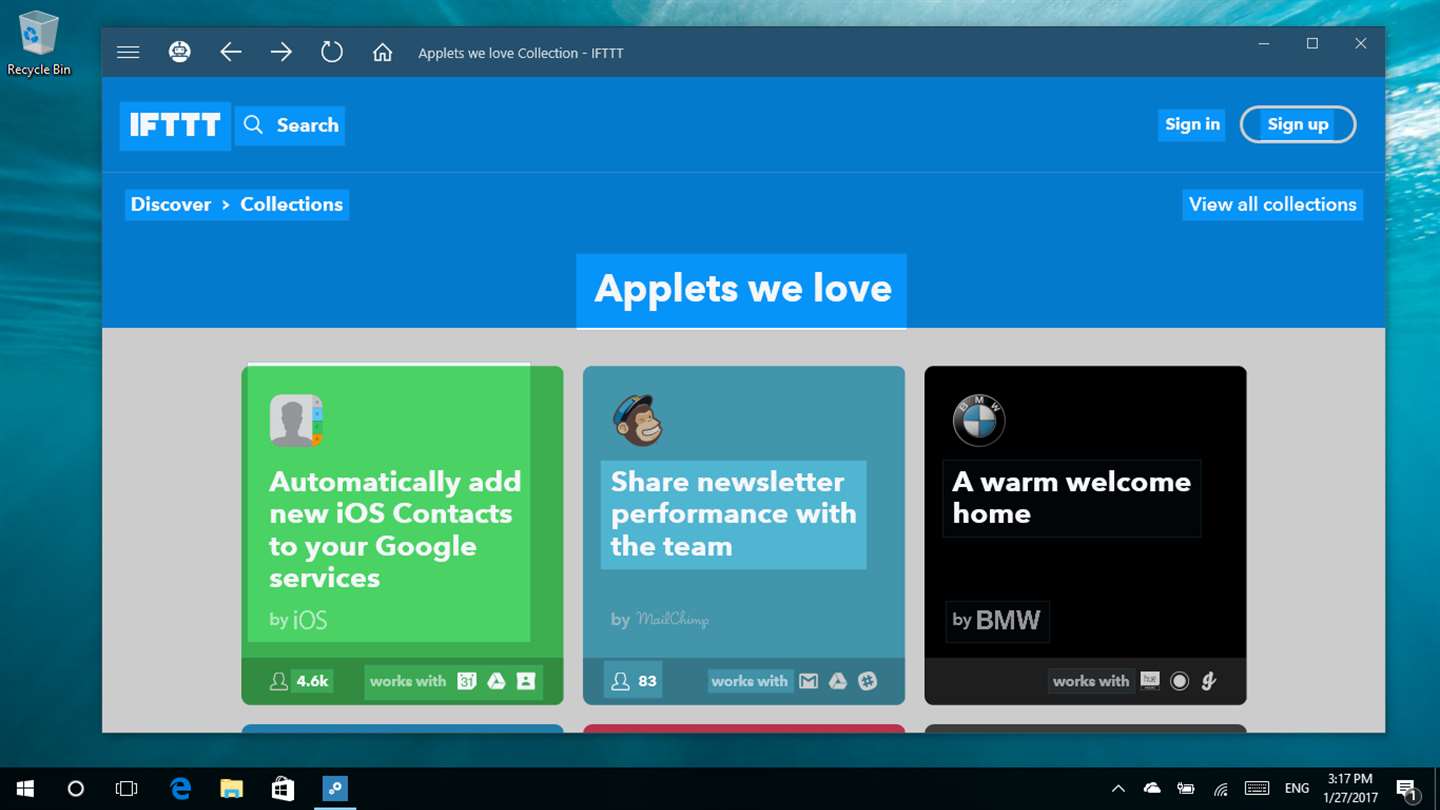The width and height of the screenshot is (1440, 810).
Task: Click the active IFTTT app taskbar icon
Action: (x=335, y=789)
